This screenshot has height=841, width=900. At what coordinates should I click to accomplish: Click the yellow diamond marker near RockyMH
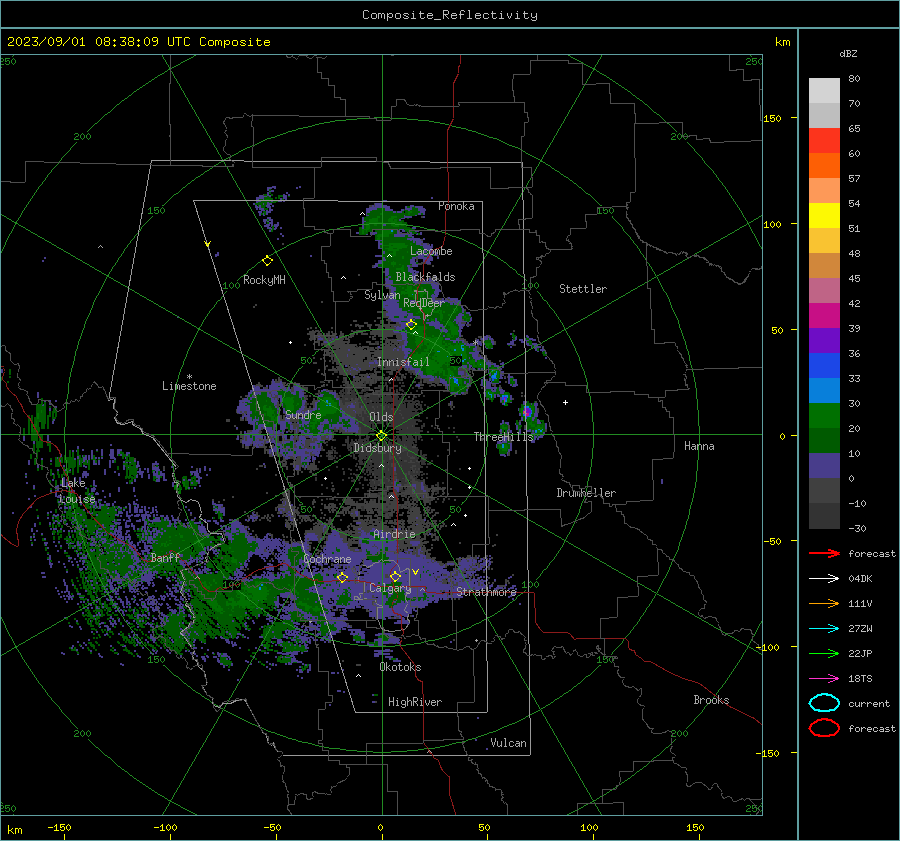tap(267, 261)
